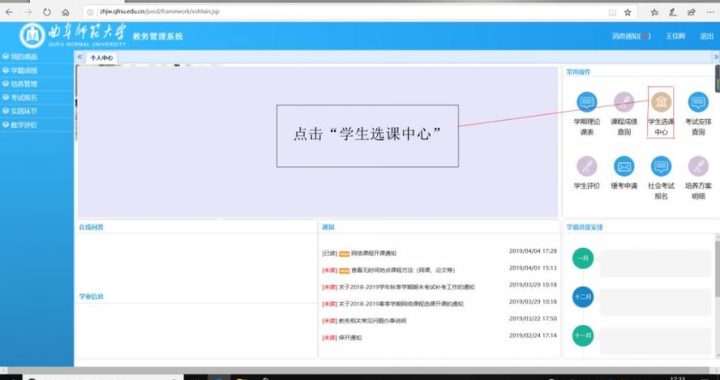Add page to favorites star icon
720x380 pixels.
[x=628, y=12]
